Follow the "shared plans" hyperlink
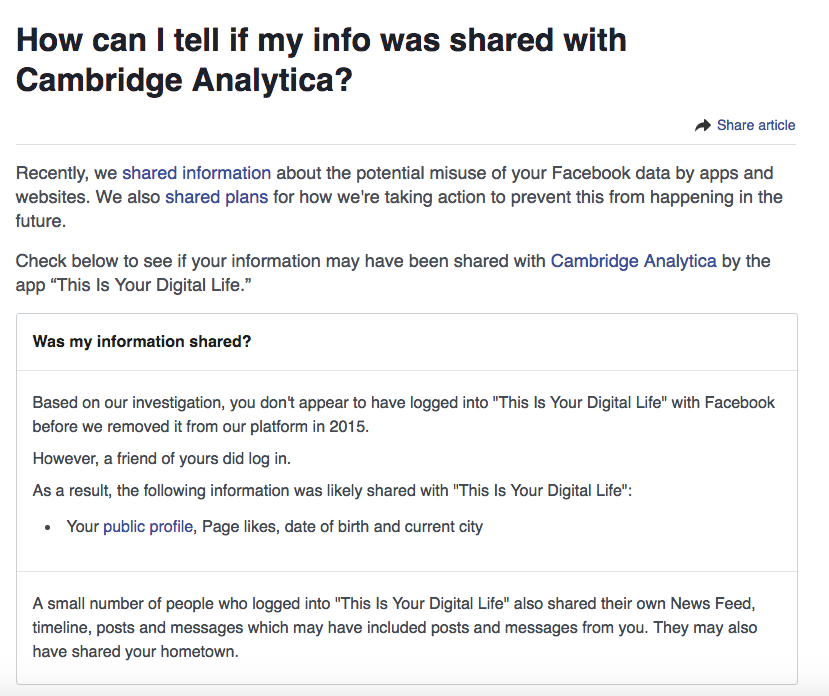 pyautogui.click(x=216, y=197)
